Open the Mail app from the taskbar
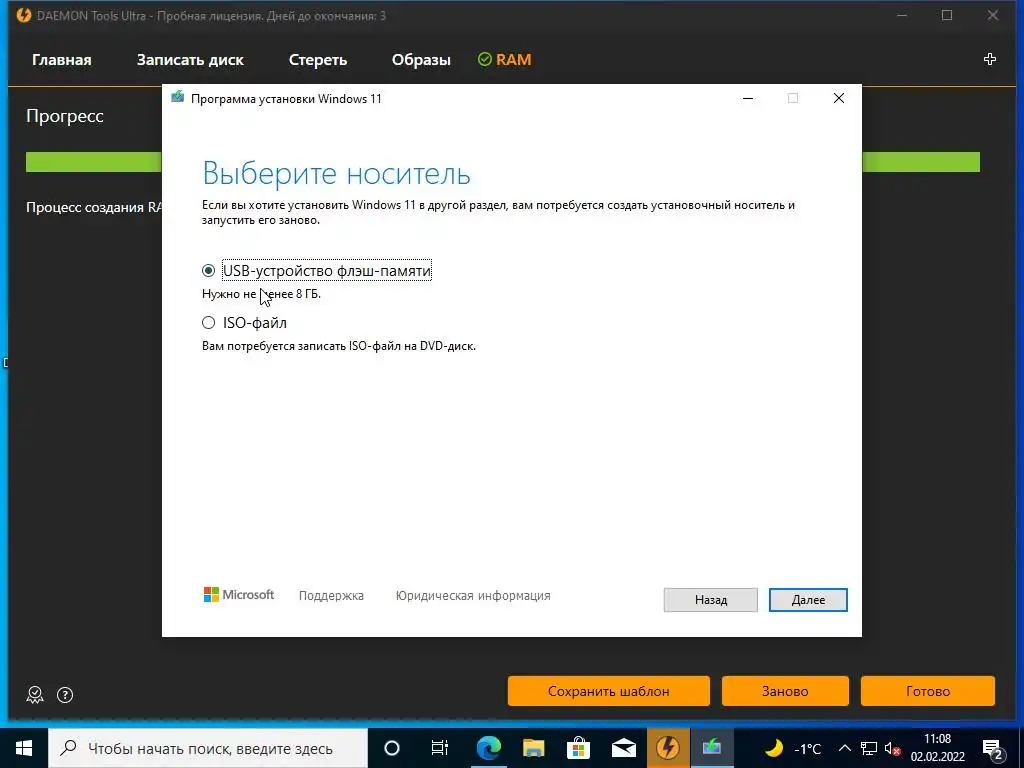The height and width of the screenshot is (768, 1024). 624,748
